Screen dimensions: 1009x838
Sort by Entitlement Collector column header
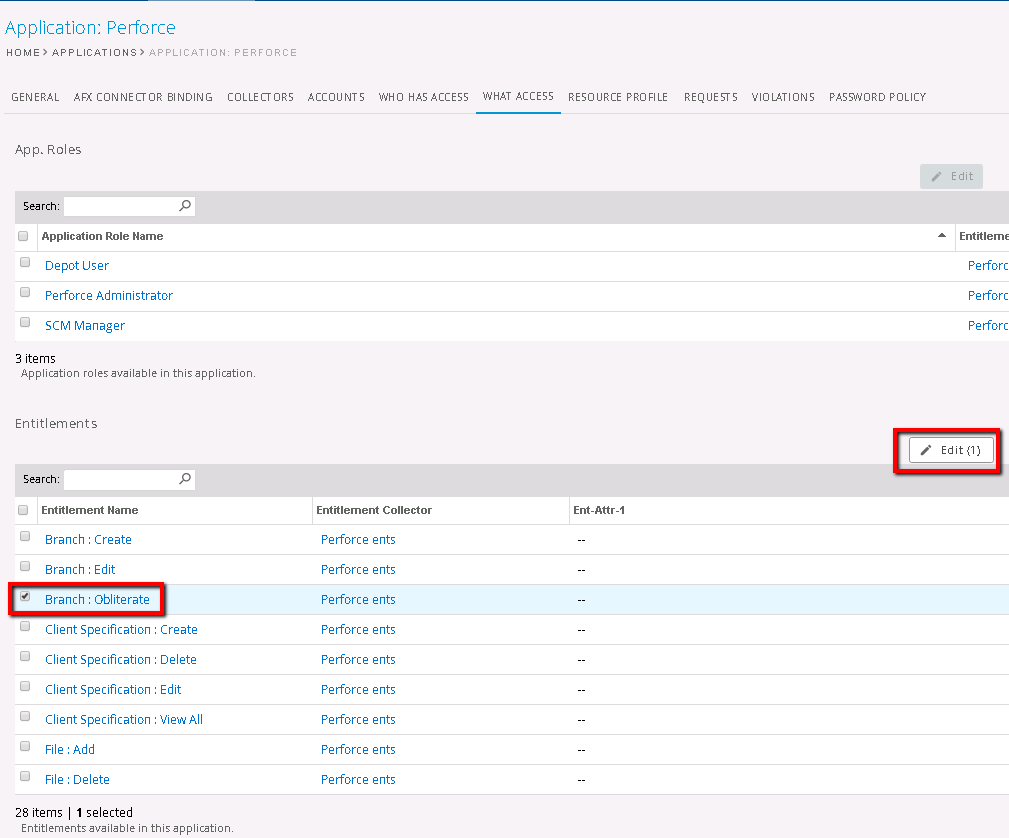[374, 510]
